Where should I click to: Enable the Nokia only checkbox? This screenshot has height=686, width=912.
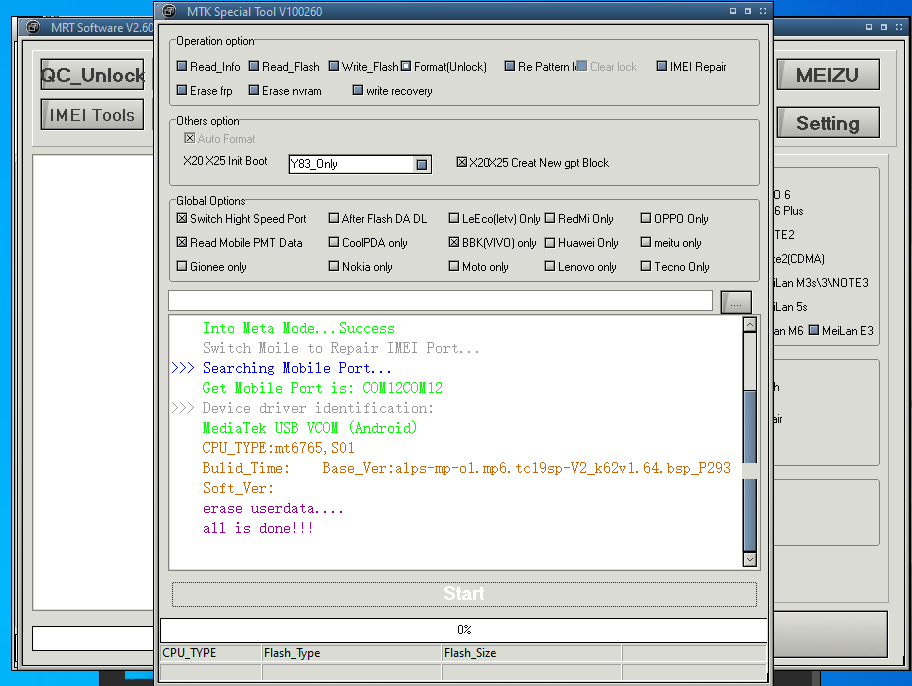(334, 266)
